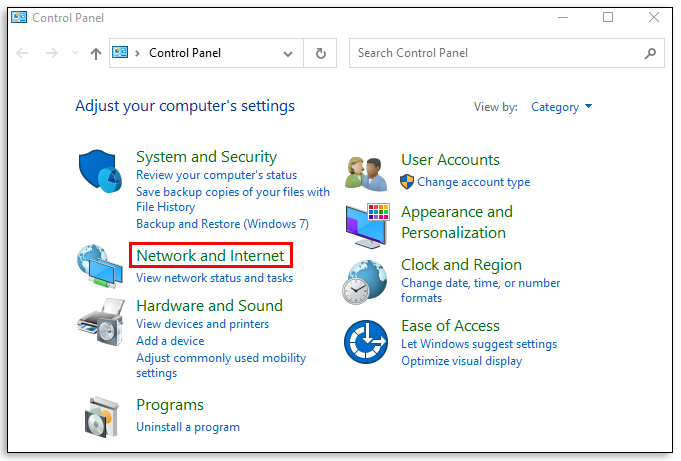This screenshot has width=681, height=461.
Task: Open the View by Category dropdown
Action: coord(561,107)
